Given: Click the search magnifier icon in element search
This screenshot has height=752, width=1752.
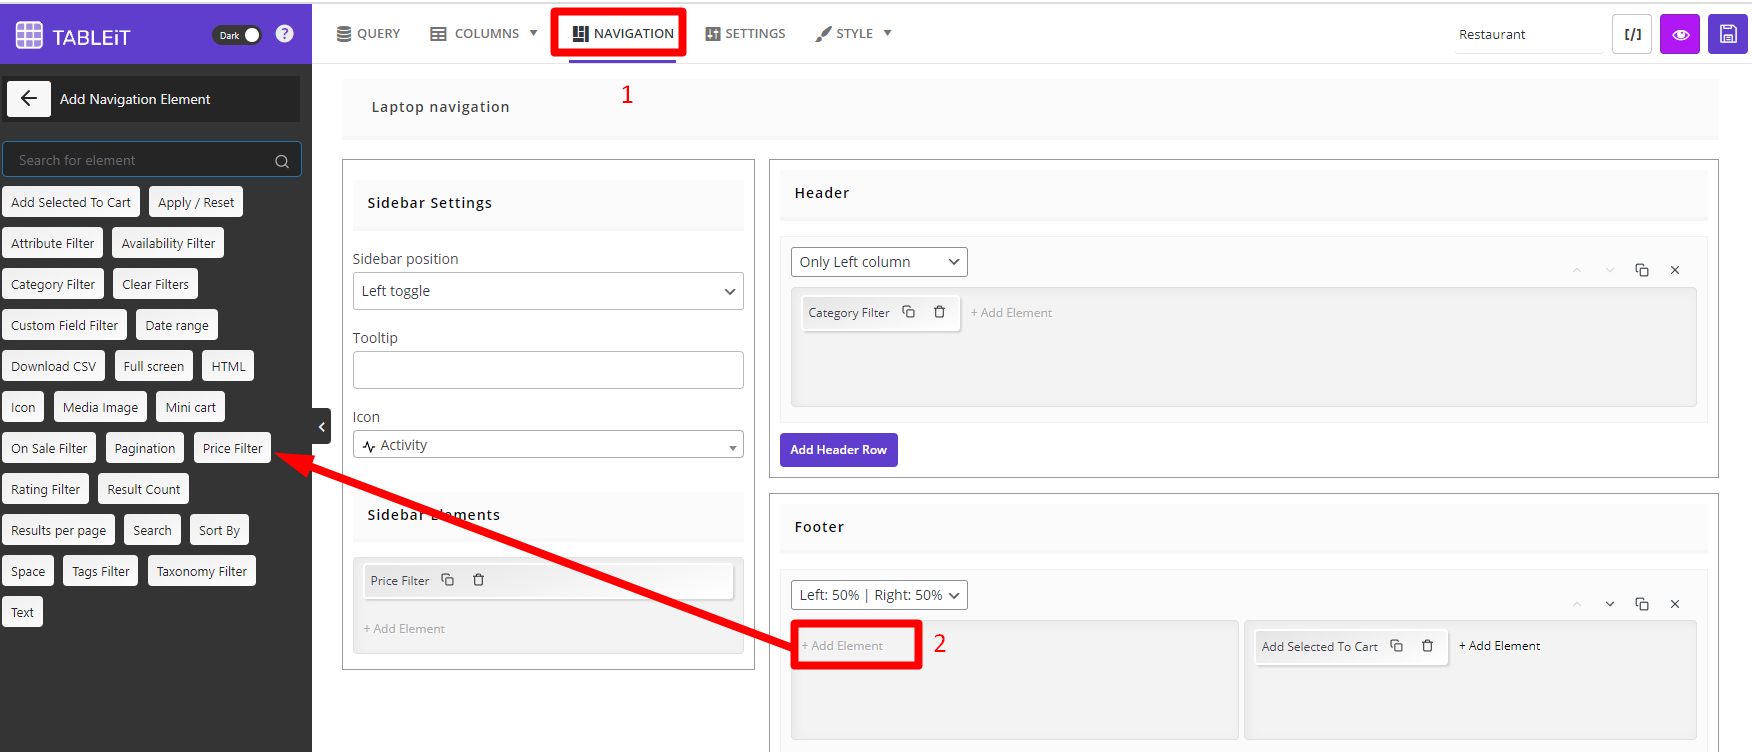Looking at the screenshot, I should 282,161.
